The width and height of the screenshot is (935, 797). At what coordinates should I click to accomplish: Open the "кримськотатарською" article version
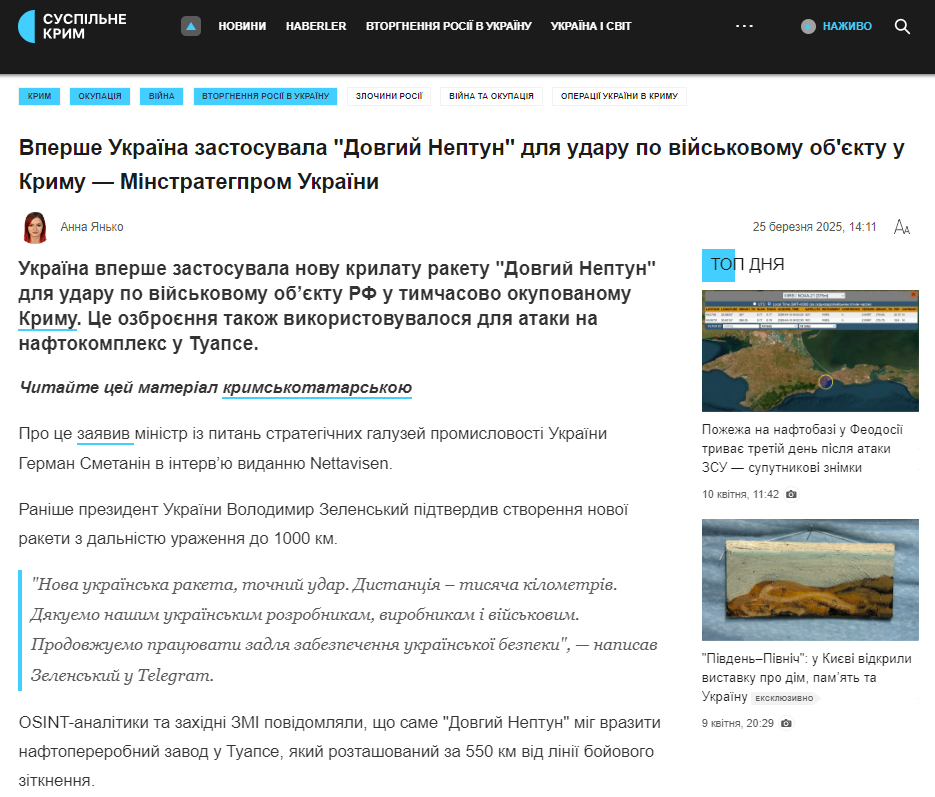[317, 387]
